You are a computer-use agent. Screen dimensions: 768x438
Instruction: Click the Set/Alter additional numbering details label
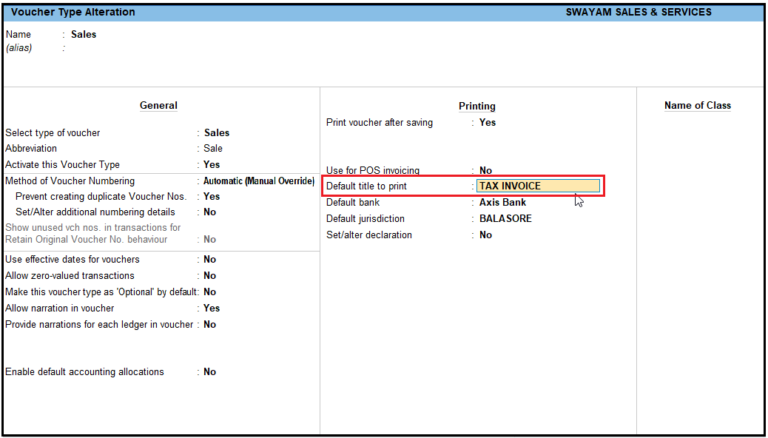click(95, 212)
